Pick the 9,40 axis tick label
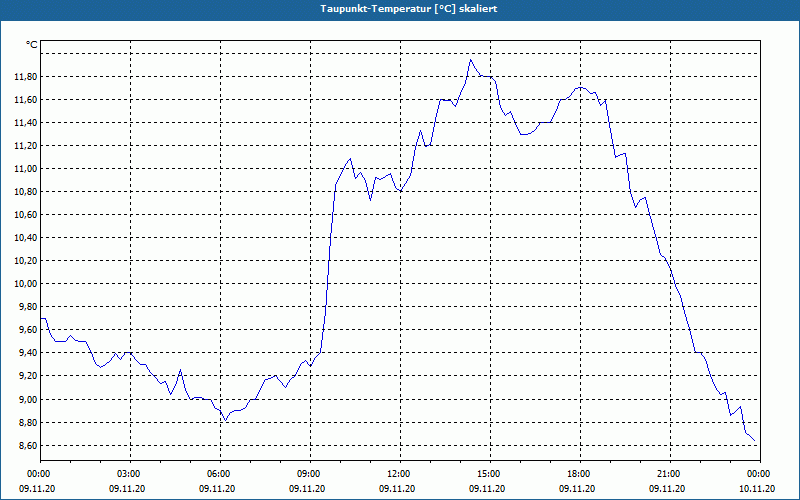Viewport: 800px width, 500px height. (27, 353)
